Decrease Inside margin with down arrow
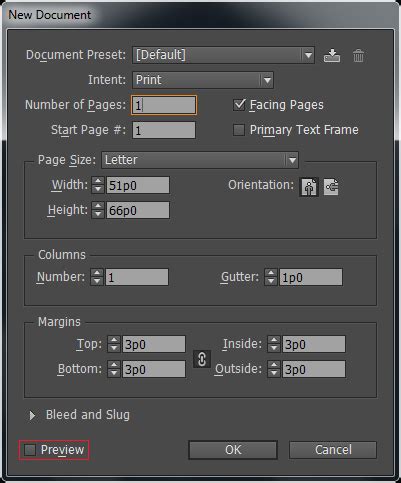The image size is (401, 483). pos(274,348)
